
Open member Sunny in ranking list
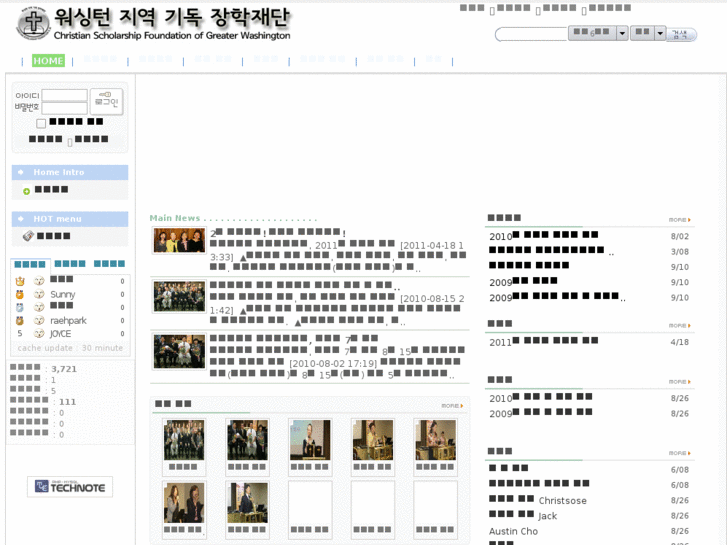click(63, 295)
